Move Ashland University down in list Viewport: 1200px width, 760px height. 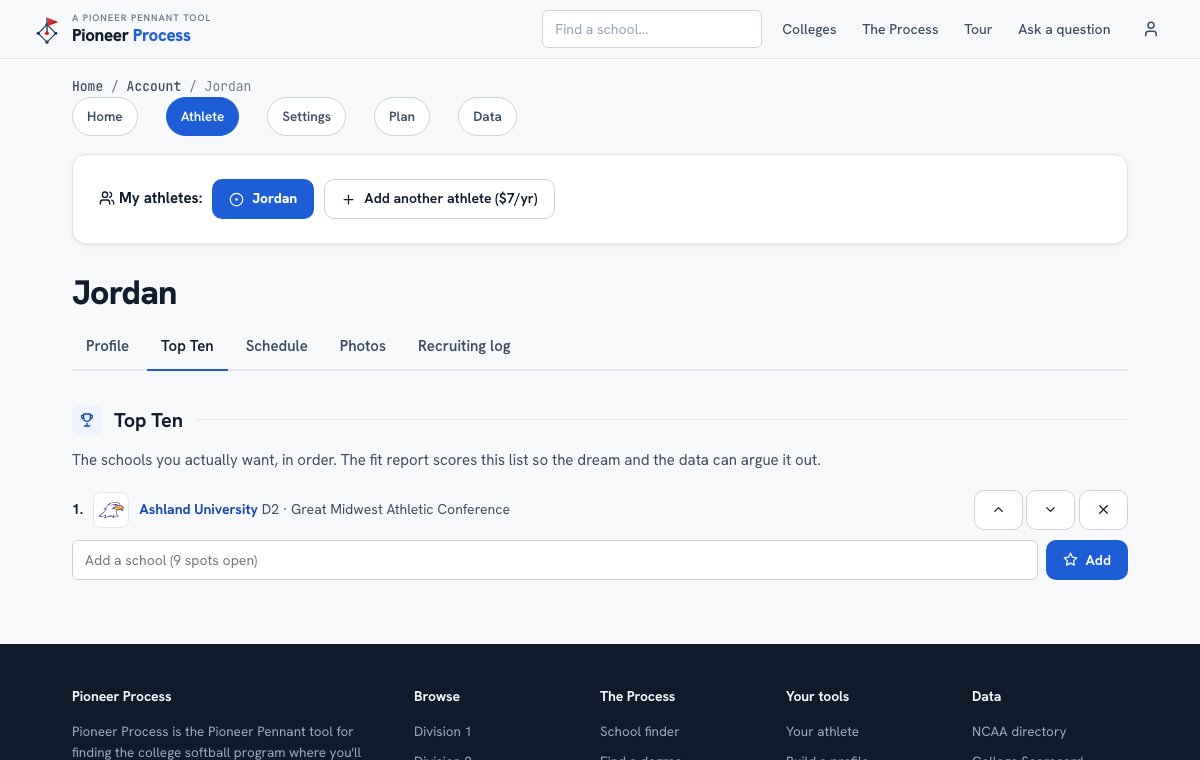point(1050,509)
